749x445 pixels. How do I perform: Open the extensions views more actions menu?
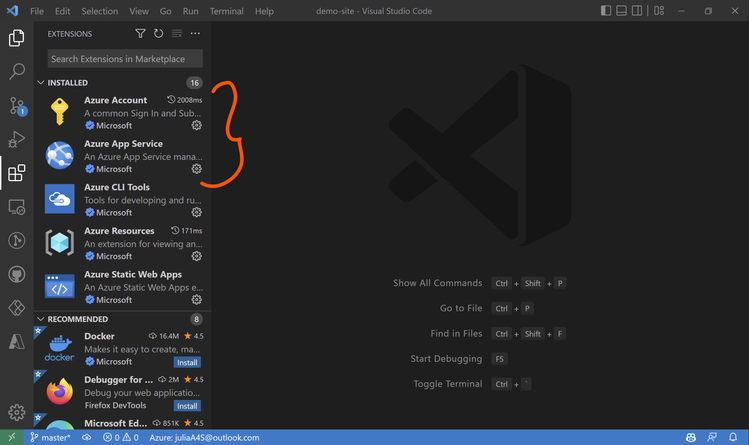[x=195, y=33]
